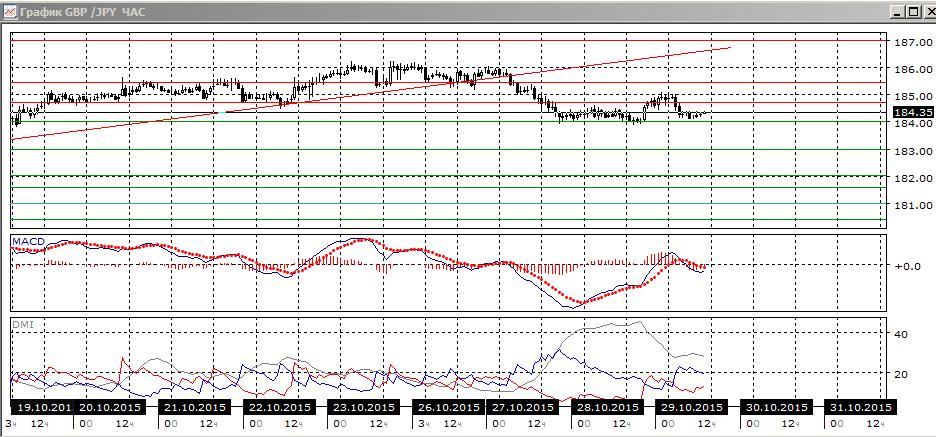
Task: Click the chart window title icon
Action: pyautogui.click(x=10, y=11)
